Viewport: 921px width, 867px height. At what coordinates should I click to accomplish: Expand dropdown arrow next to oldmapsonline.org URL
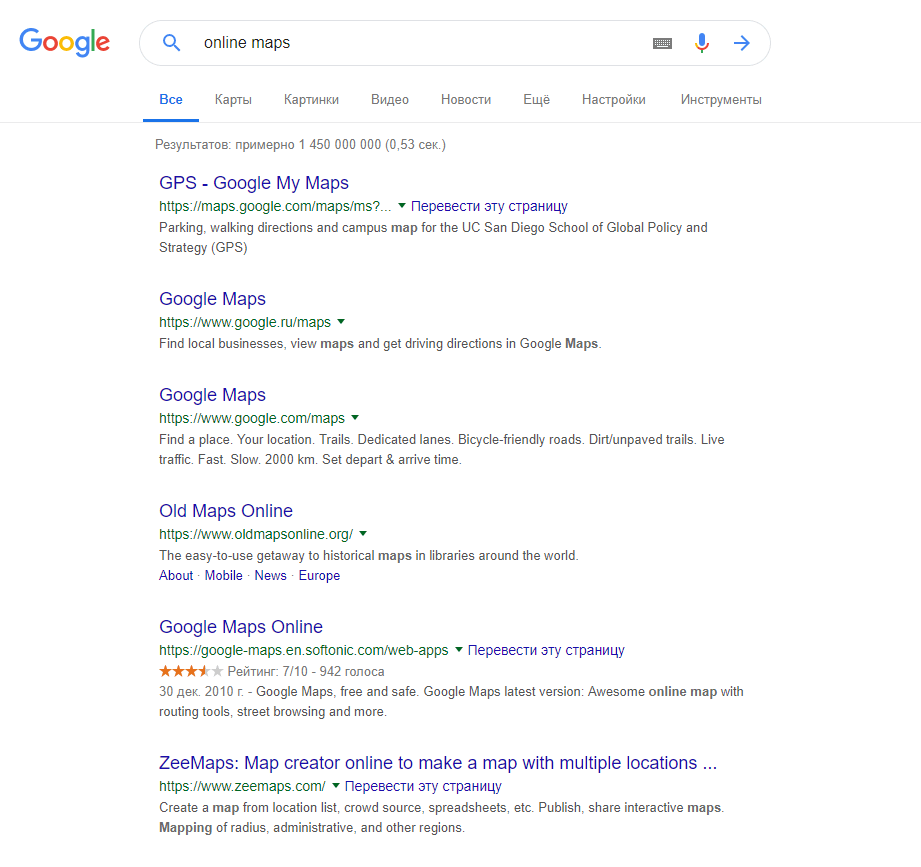(363, 533)
